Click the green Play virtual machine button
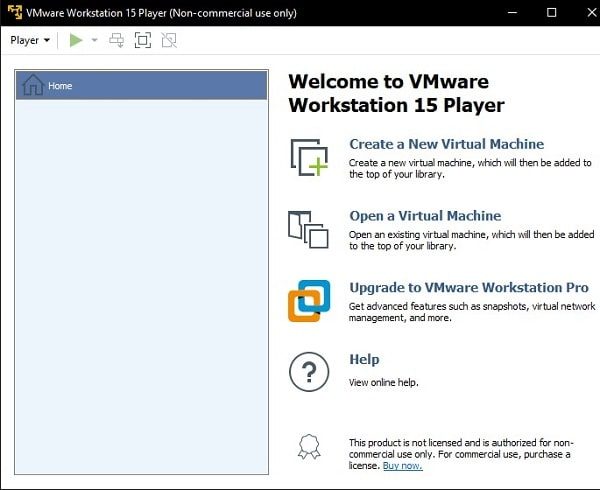The image size is (600, 490). coord(76,40)
